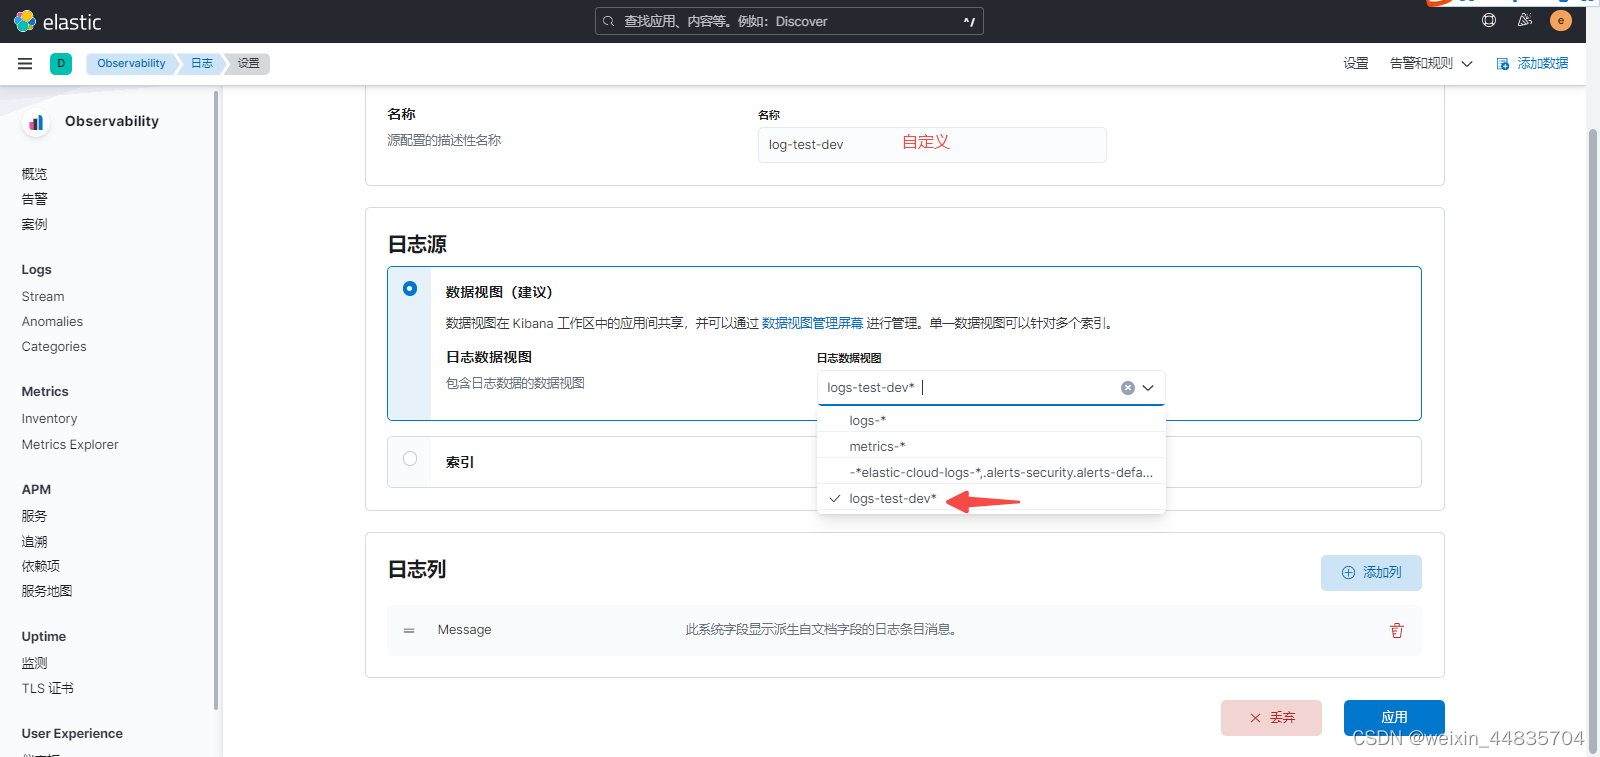Click the 设置 breadcrumb
1600x757 pixels.
(x=249, y=63)
